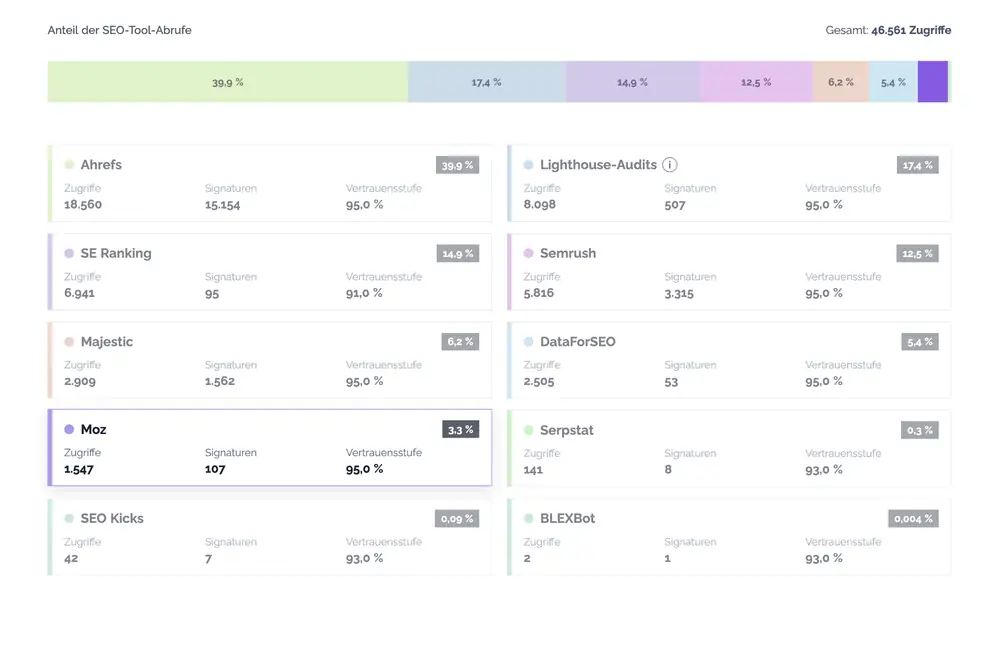Select the 14,9 % lavender bar segment
The height and width of the screenshot is (666, 988).
[633, 82]
